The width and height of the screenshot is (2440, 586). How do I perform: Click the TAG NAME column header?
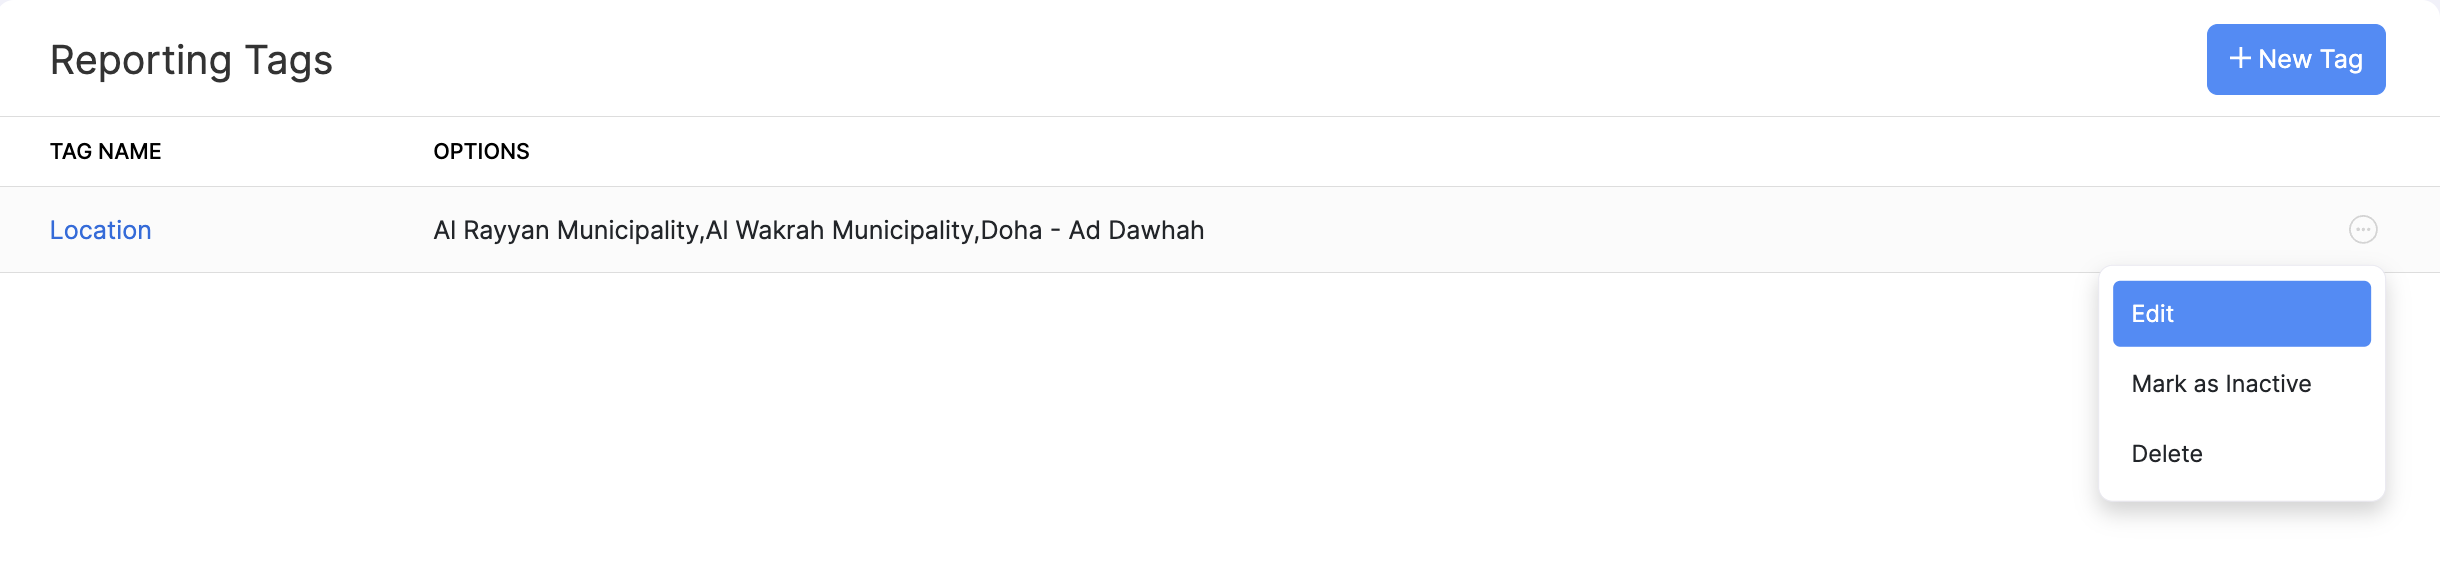pos(105,151)
